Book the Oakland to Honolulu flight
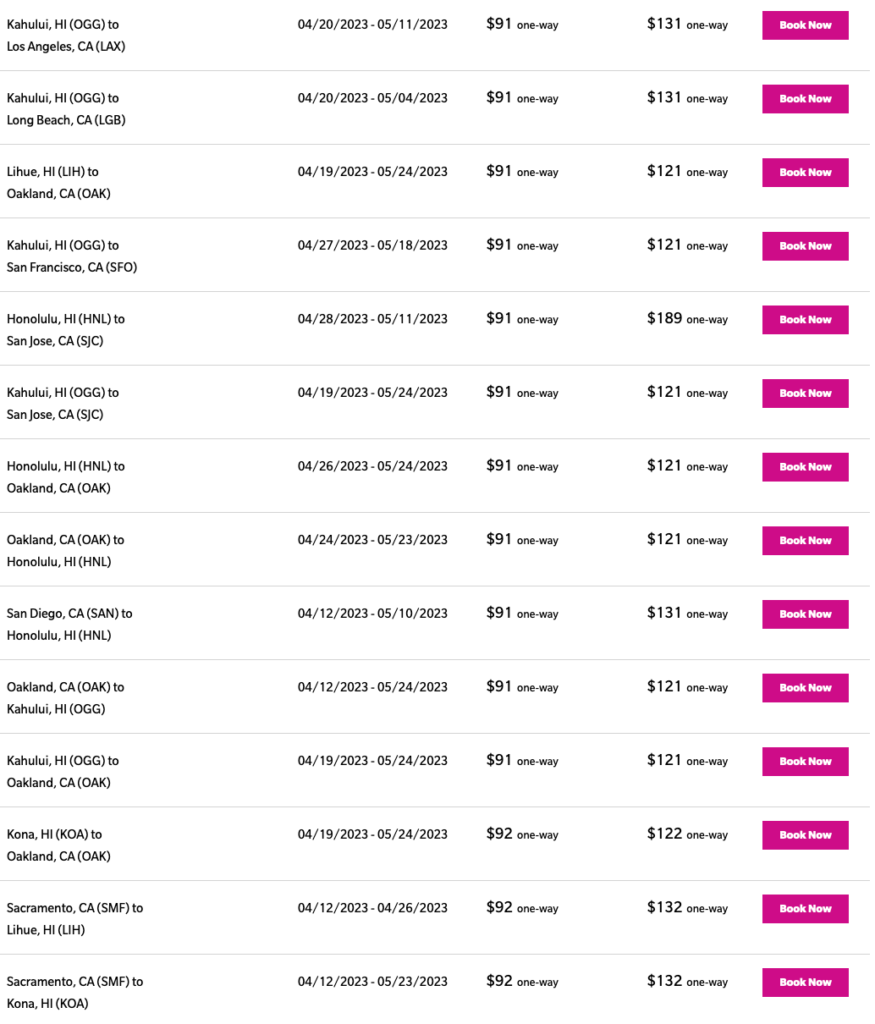875x1024 pixels. pos(805,541)
